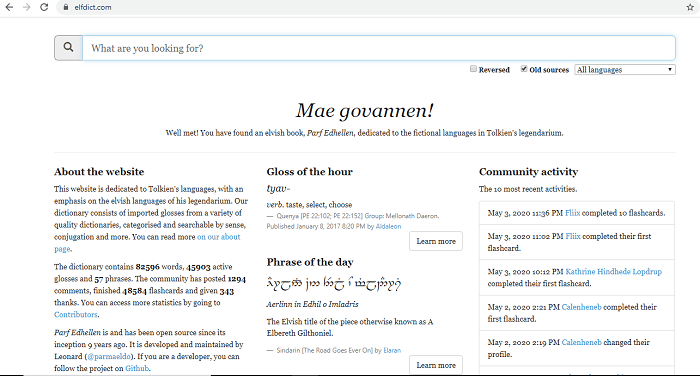The image size is (700, 376).
Task: Open the All languages dropdown
Action: [625, 70]
